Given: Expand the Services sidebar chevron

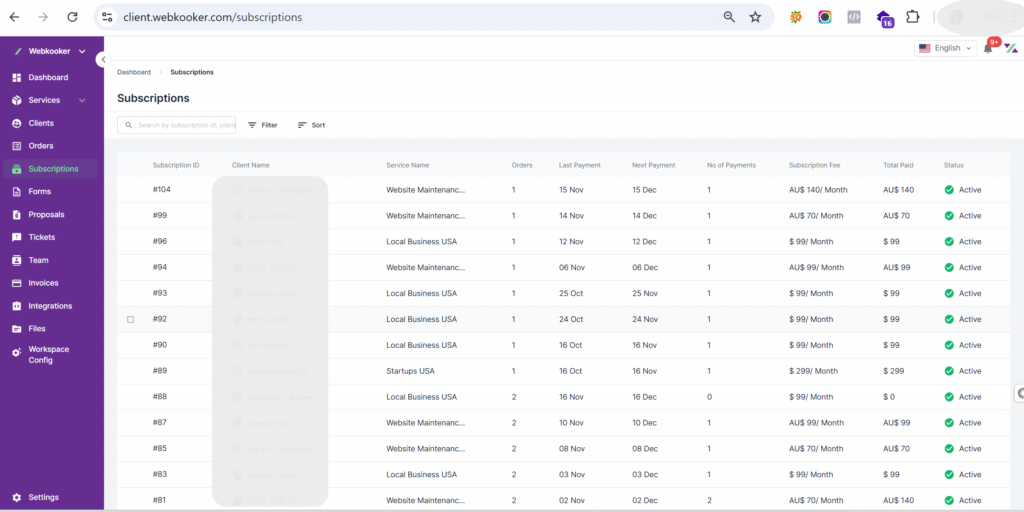Looking at the screenshot, I should pos(82,101).
